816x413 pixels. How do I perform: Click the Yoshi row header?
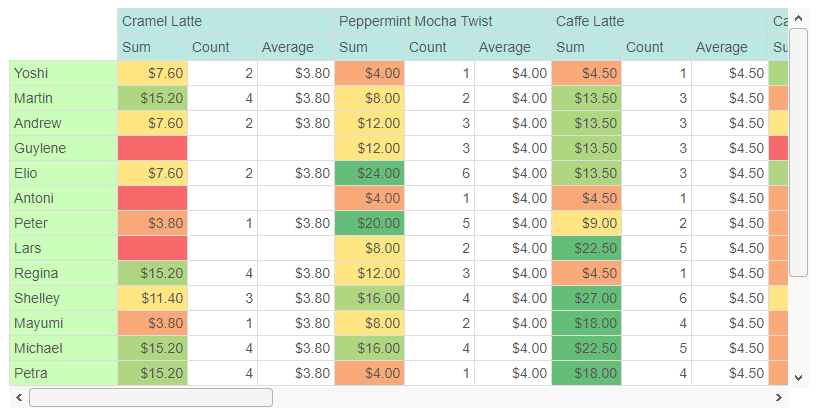(x=63, y=73)
